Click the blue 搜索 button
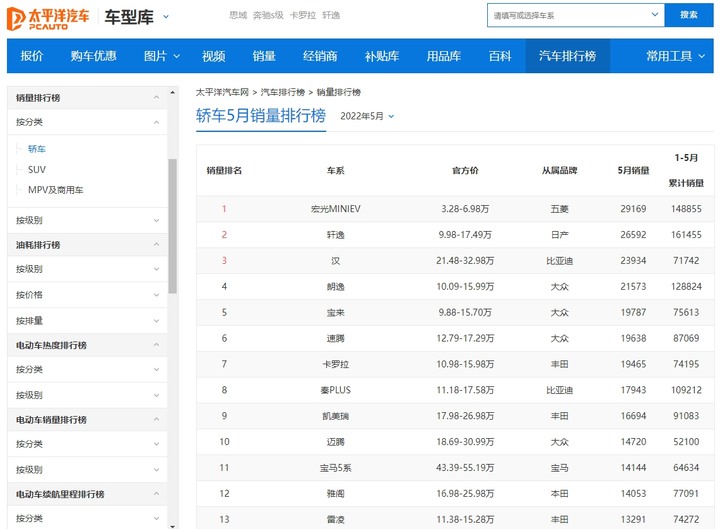The width and height of the screenshot is (720, 529). pos(689,15)
